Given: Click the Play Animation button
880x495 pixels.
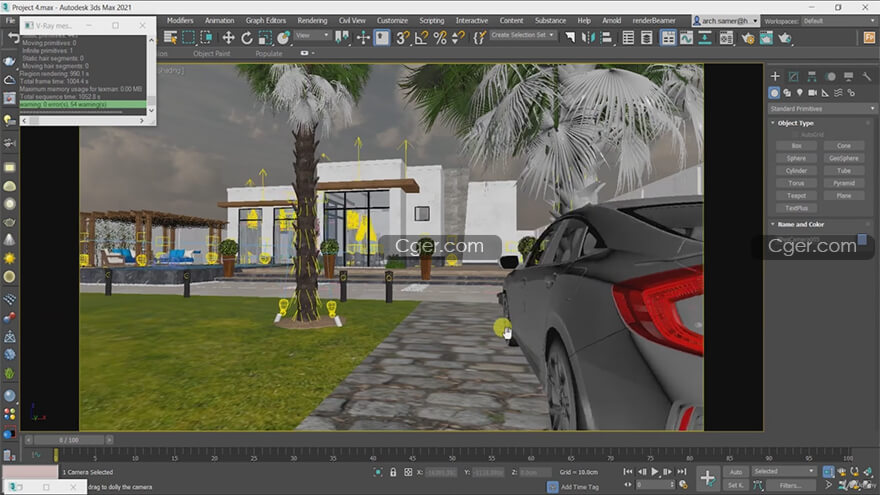Looking at the screenshot, I should click(654, 472).
